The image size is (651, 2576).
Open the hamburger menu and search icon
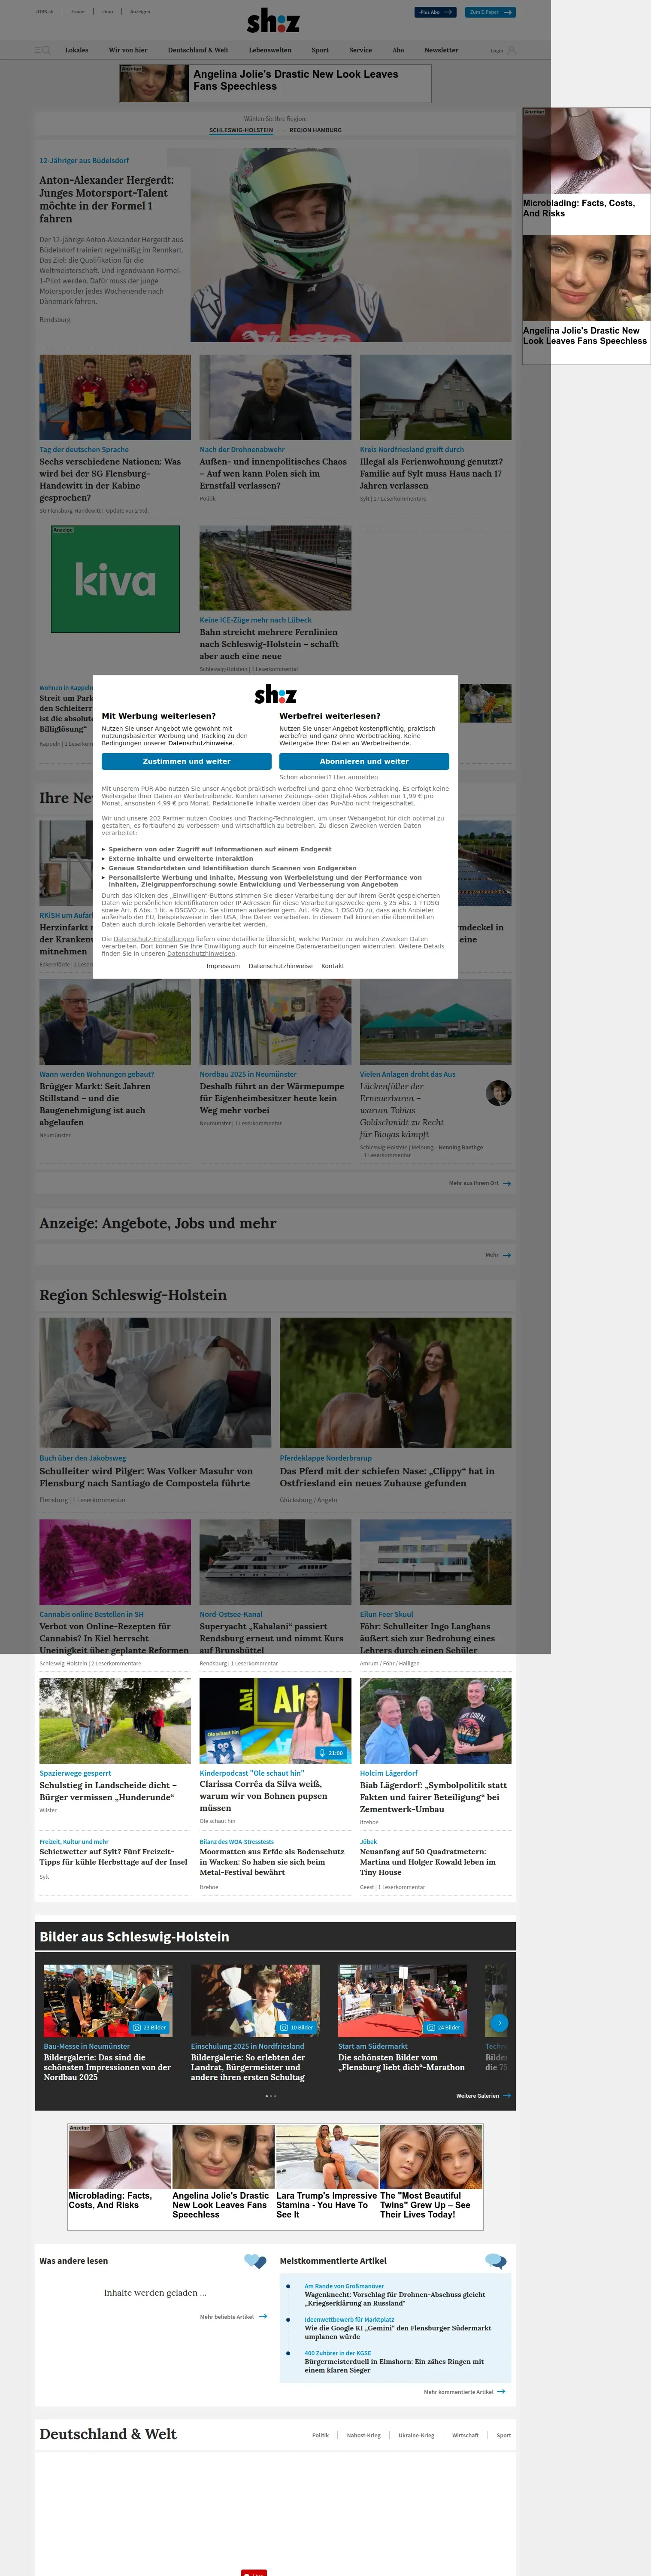pyautogui.click(x=42, y=50)
